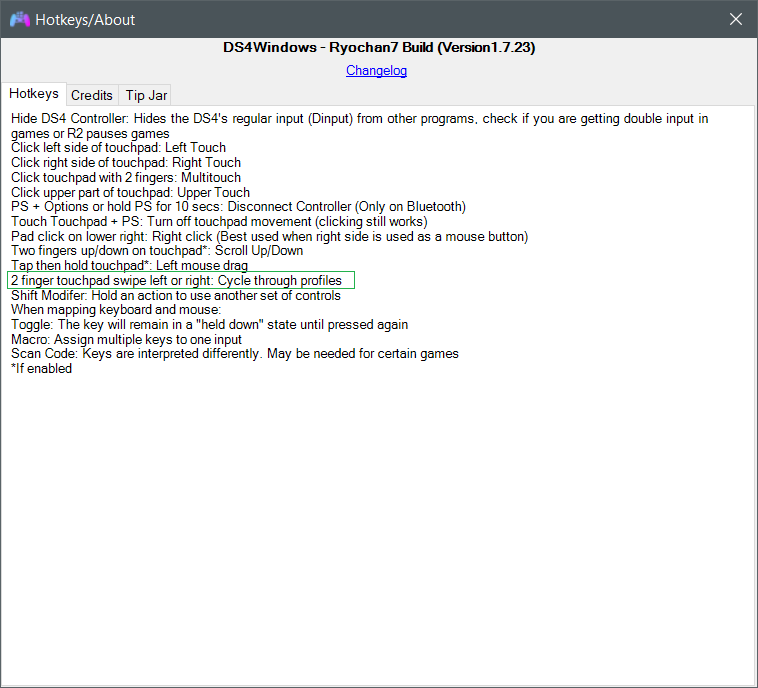Click the 'Scan Code' description line

point(235,353)
